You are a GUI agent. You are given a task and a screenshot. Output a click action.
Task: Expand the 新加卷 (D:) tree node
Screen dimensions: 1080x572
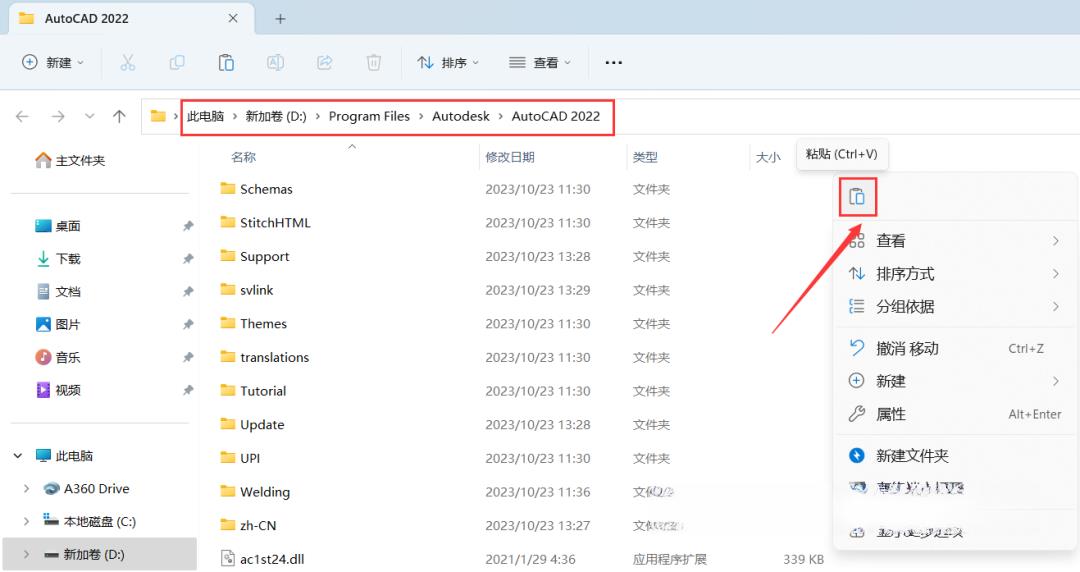tap(26, 554)
